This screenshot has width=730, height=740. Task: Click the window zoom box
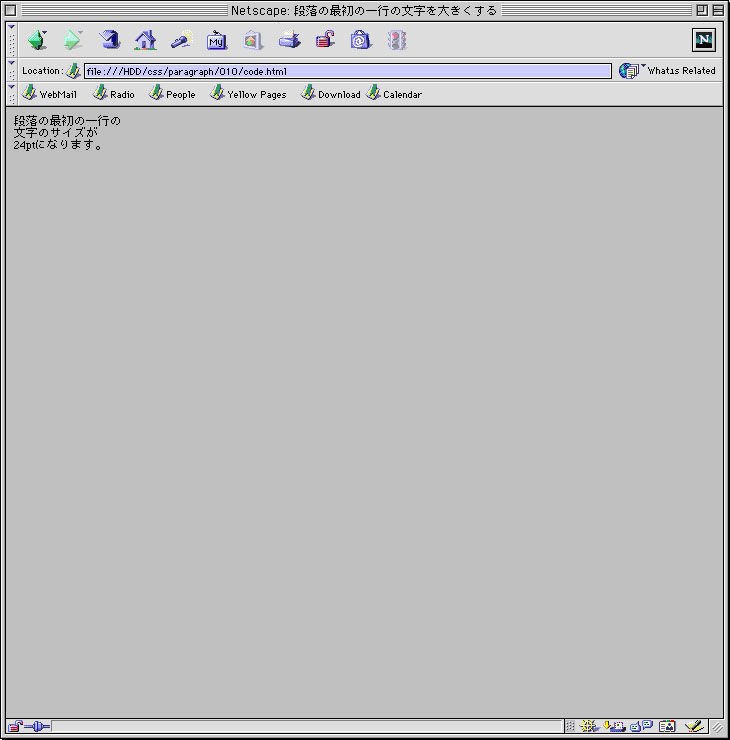[x=702, y=10]
